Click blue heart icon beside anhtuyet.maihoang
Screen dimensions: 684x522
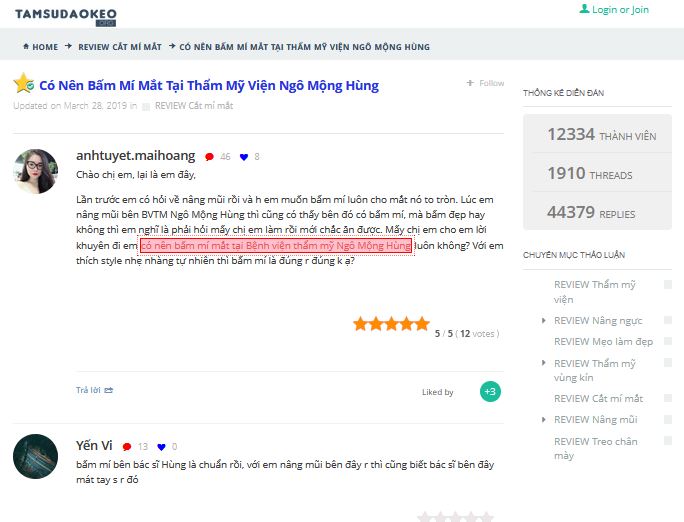pos(244,157)
